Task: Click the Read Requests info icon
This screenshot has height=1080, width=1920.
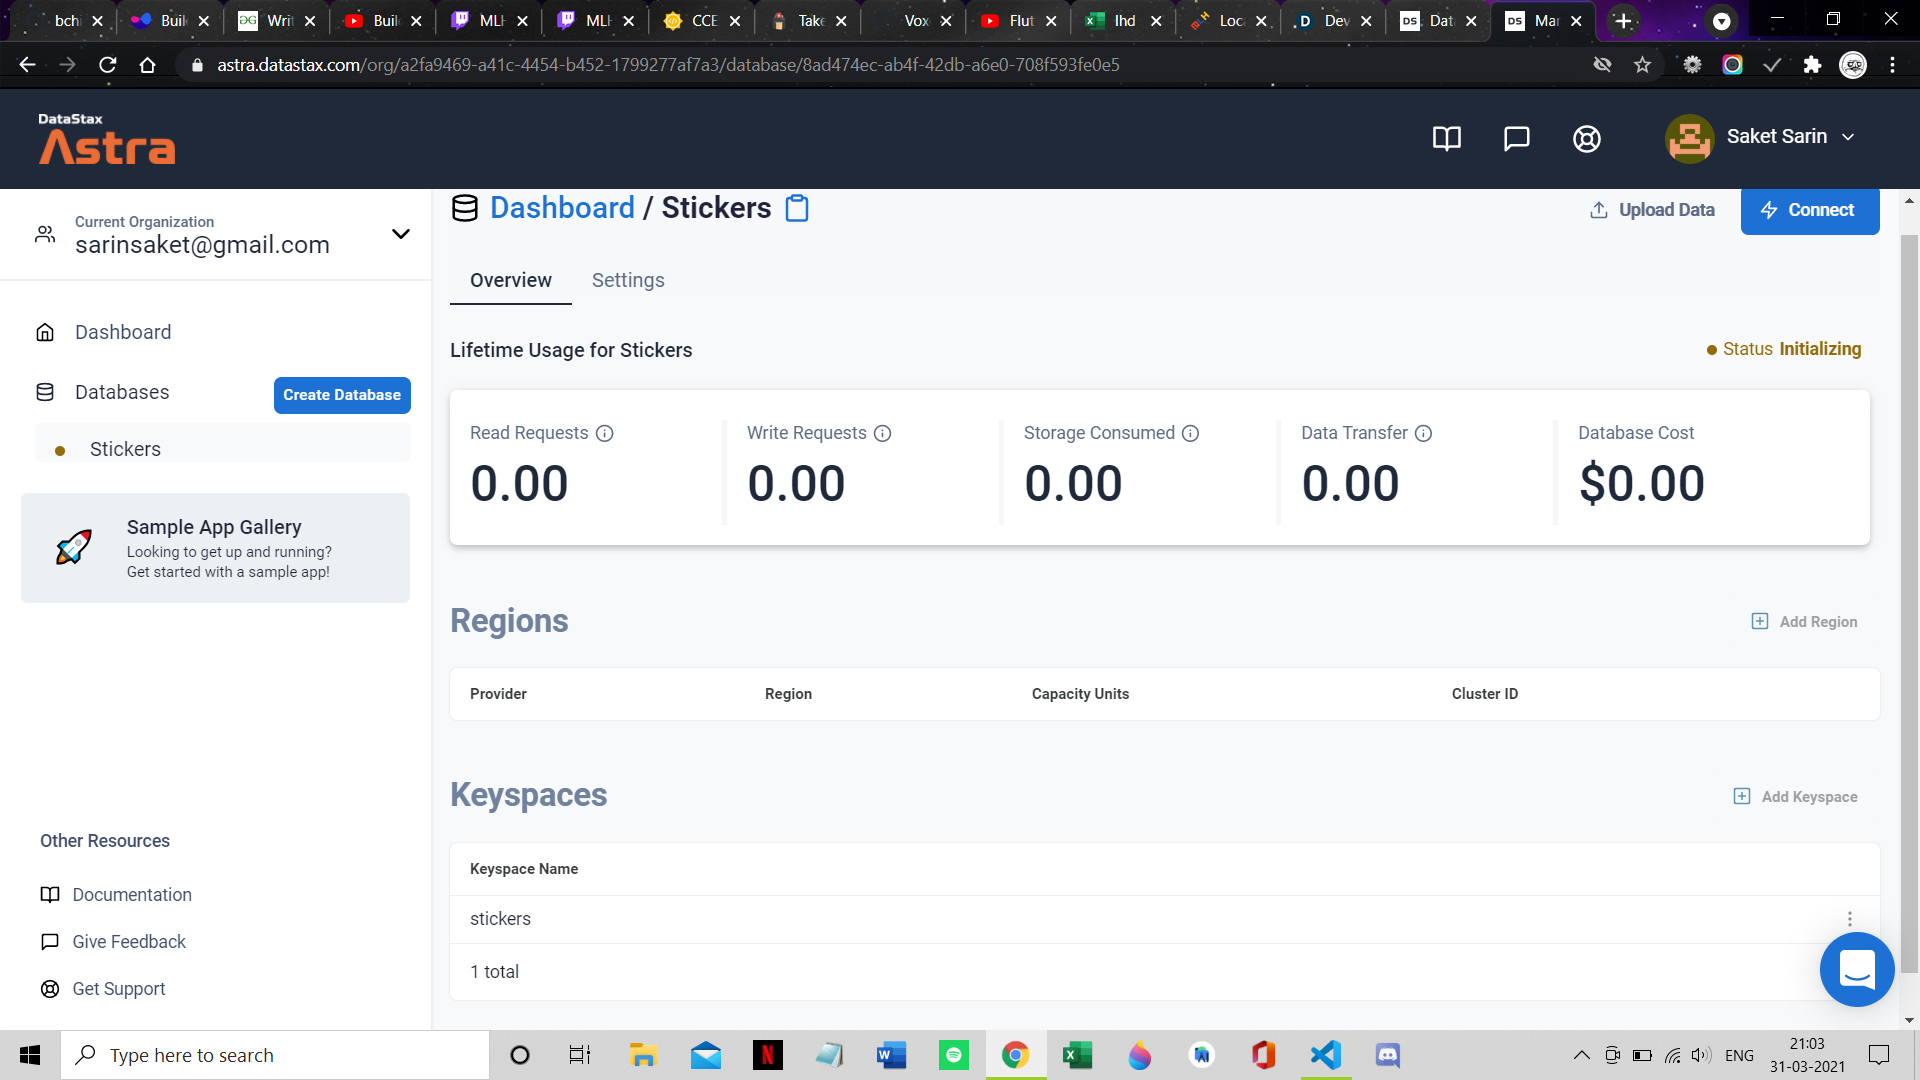Action: 604,433
